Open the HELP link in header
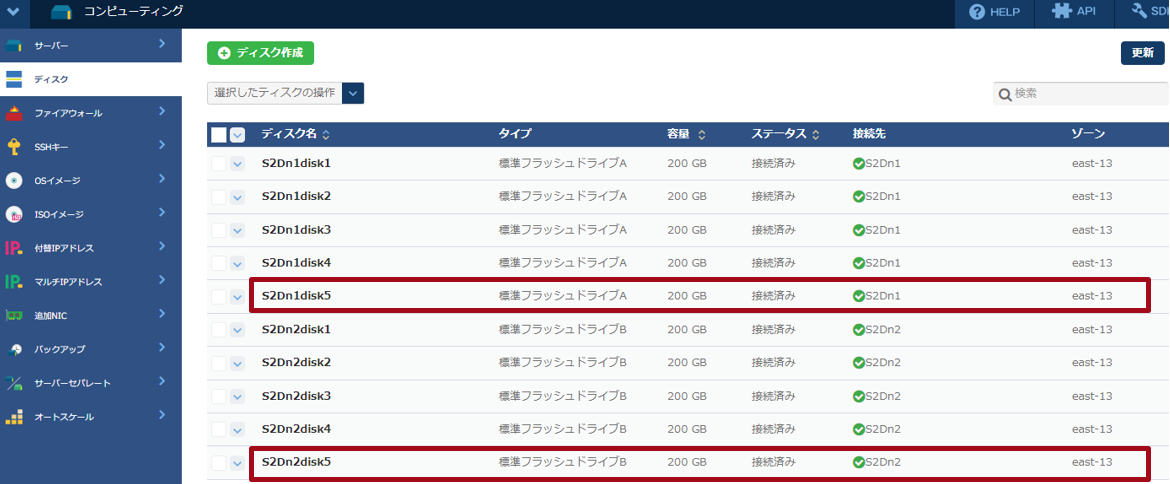Image resolution: width=1170 pixels, height=484 pixels. [996, 13]
